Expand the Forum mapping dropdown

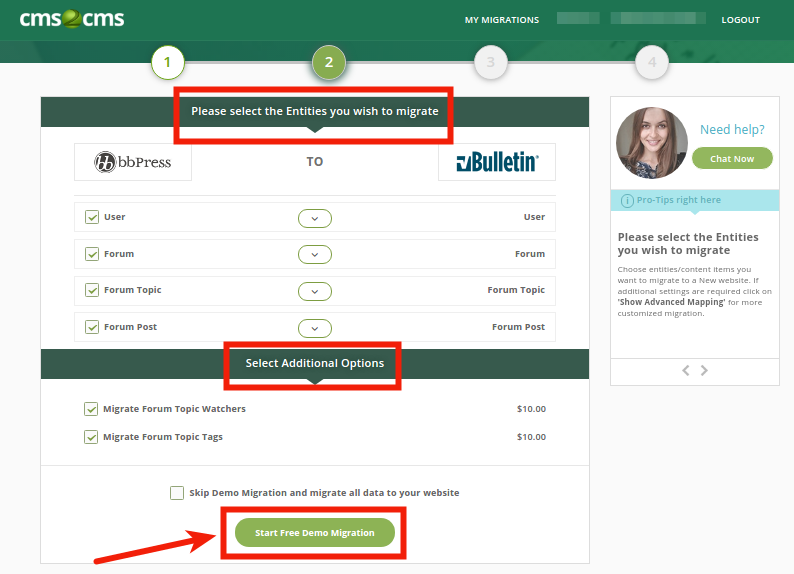(315, 255)
